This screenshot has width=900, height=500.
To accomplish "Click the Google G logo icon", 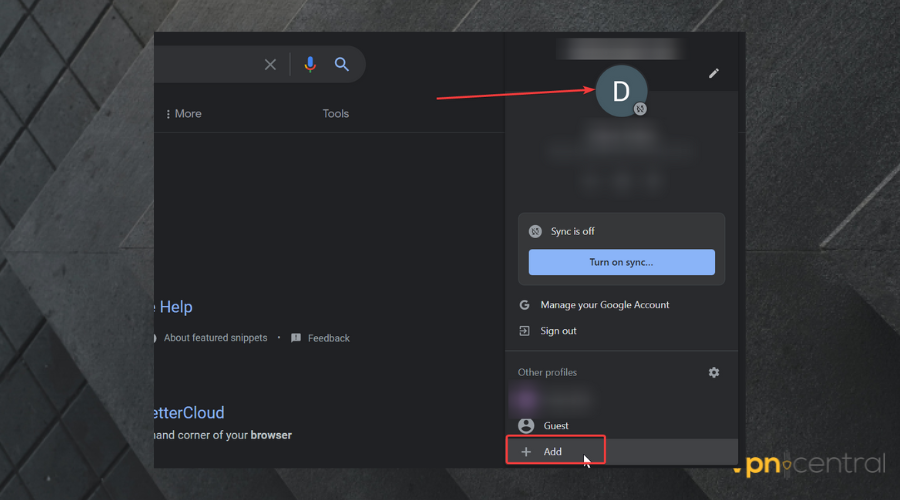I will click(525, 305).
